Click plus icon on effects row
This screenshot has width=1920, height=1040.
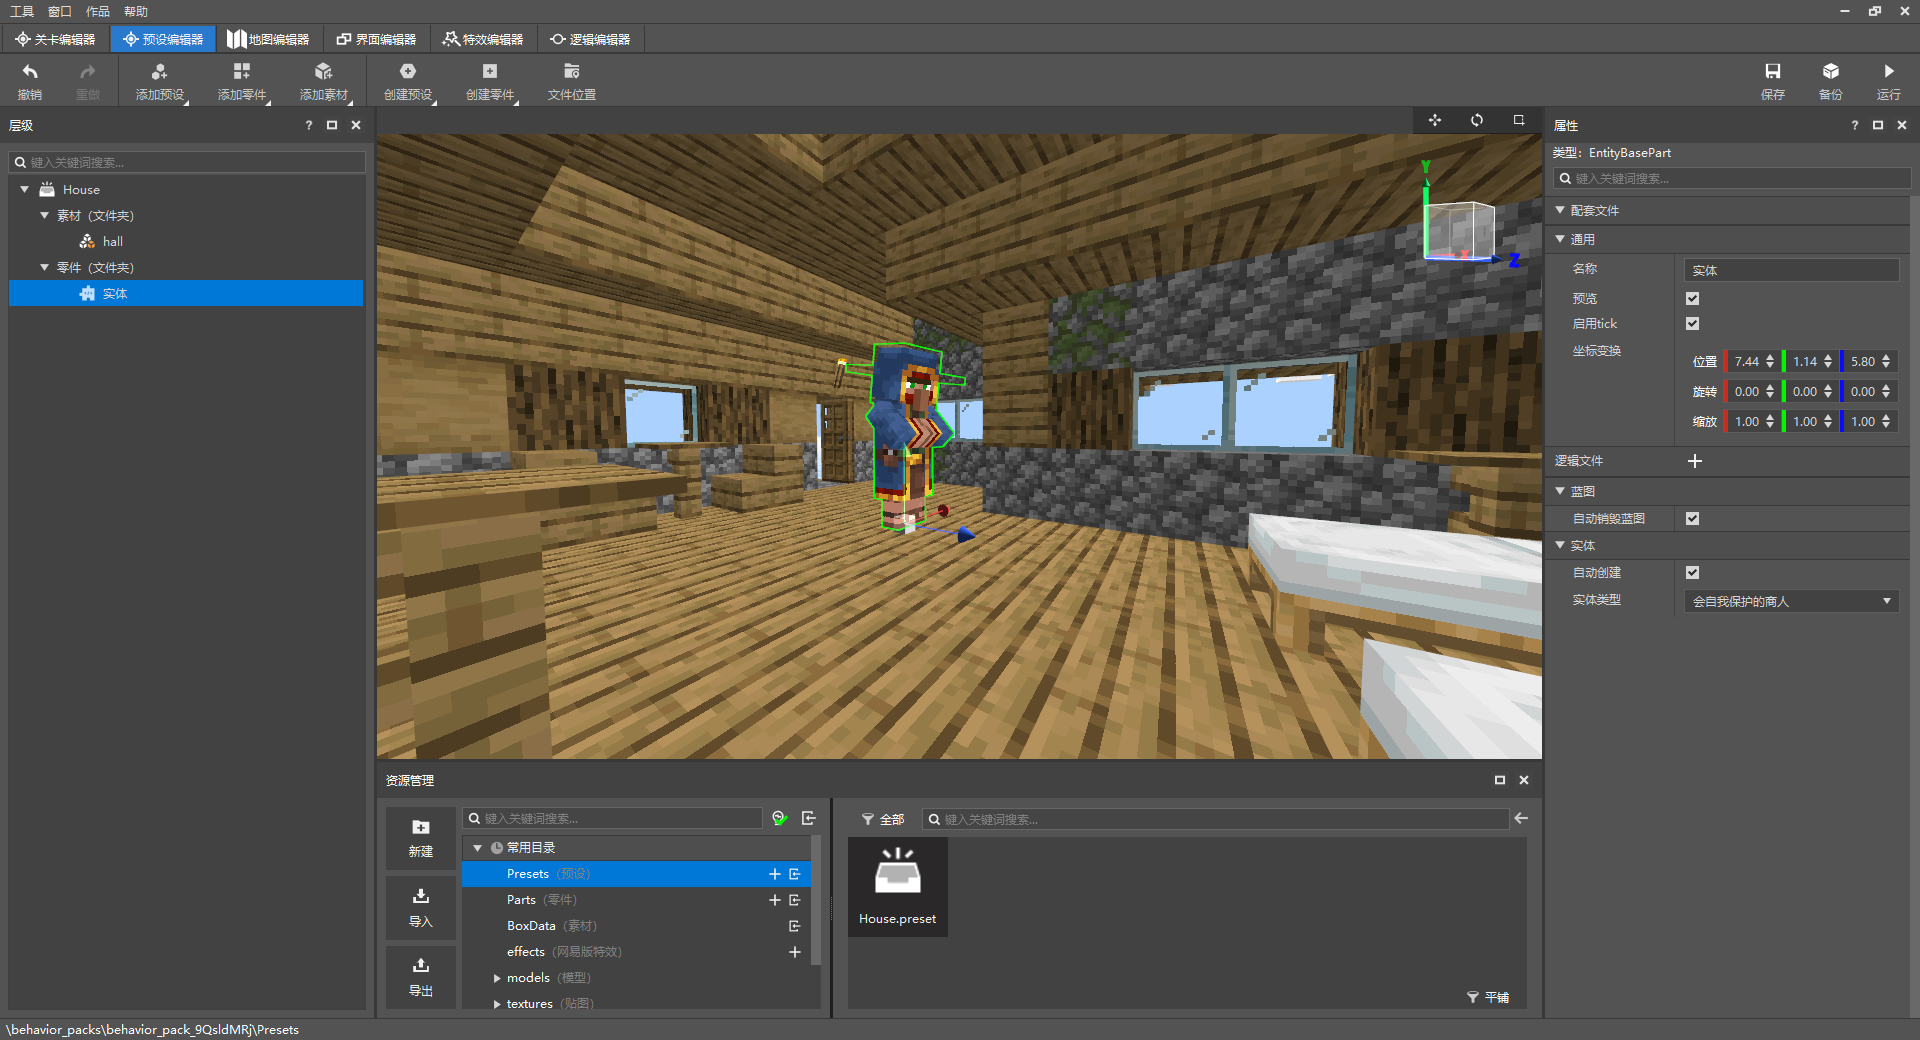coord(795,952)
